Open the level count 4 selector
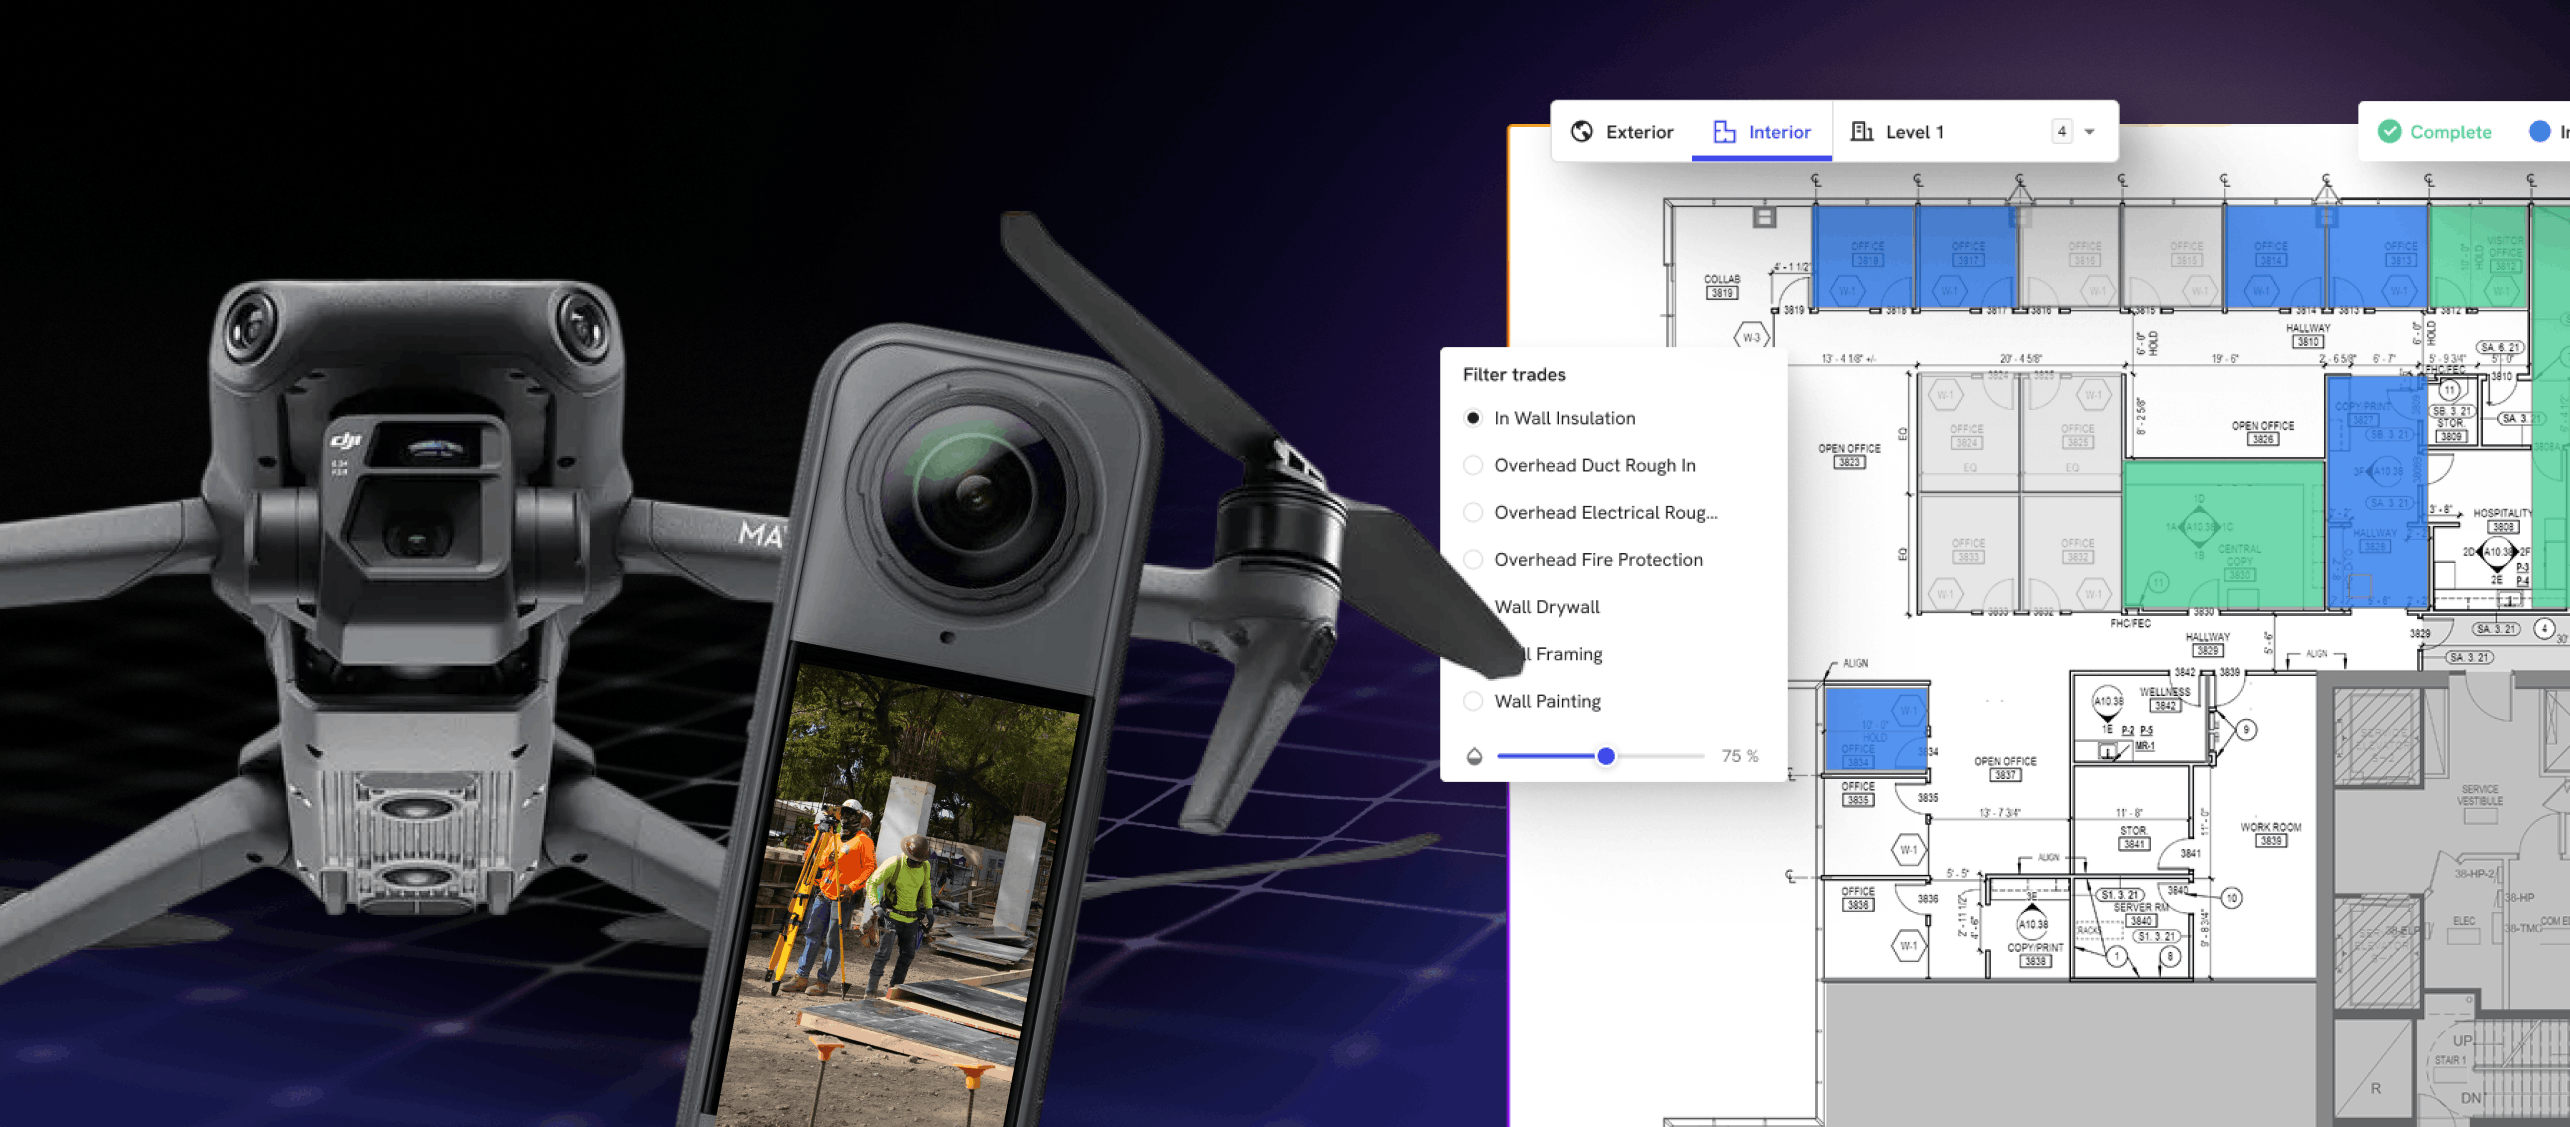 pyautogui.click(x=2062, y=132)
